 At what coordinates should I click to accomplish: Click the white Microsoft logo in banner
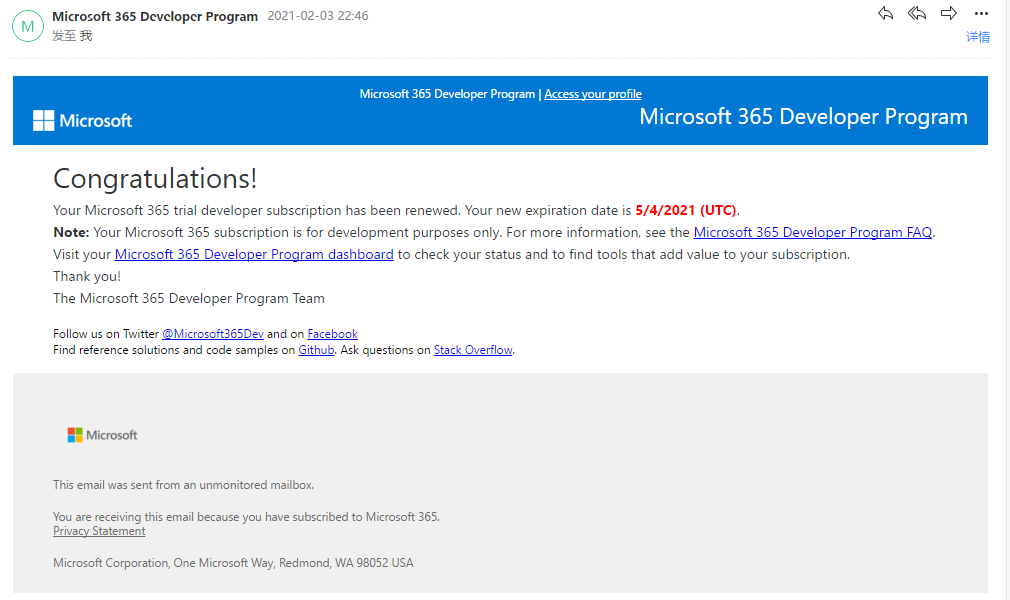tap(83, 121)
